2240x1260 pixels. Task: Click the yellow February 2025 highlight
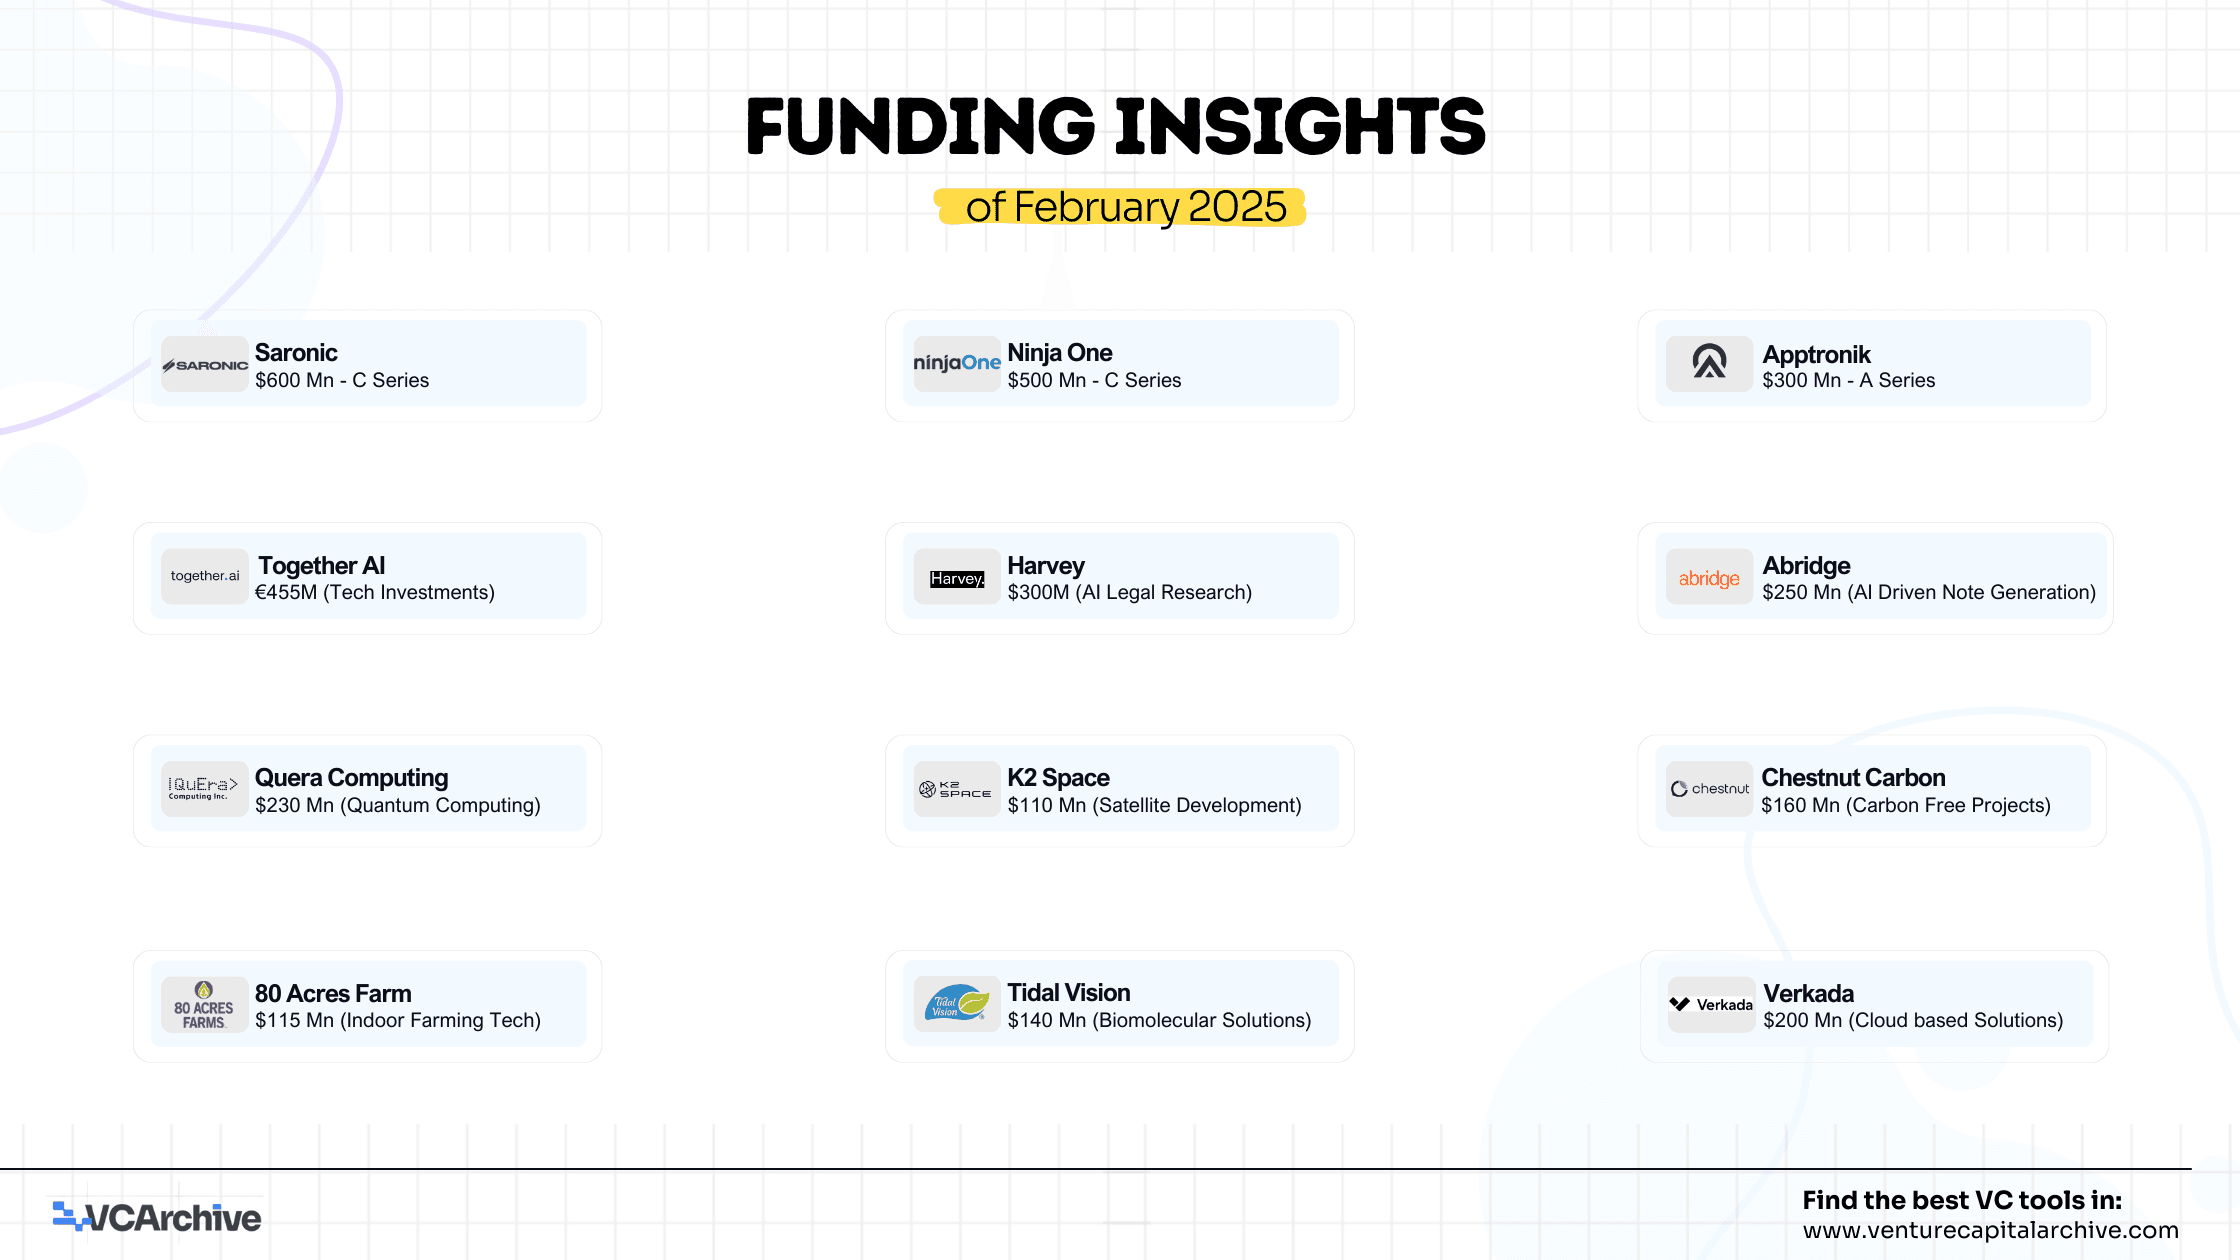point(1121,207)
